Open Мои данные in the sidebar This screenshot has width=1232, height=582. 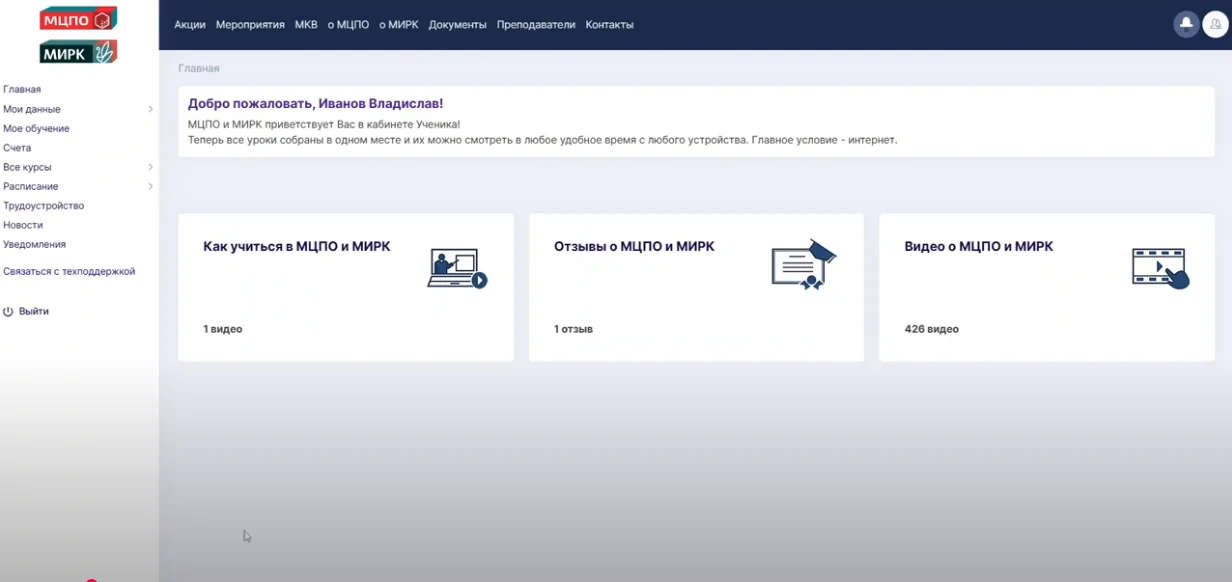click(32, 109)
